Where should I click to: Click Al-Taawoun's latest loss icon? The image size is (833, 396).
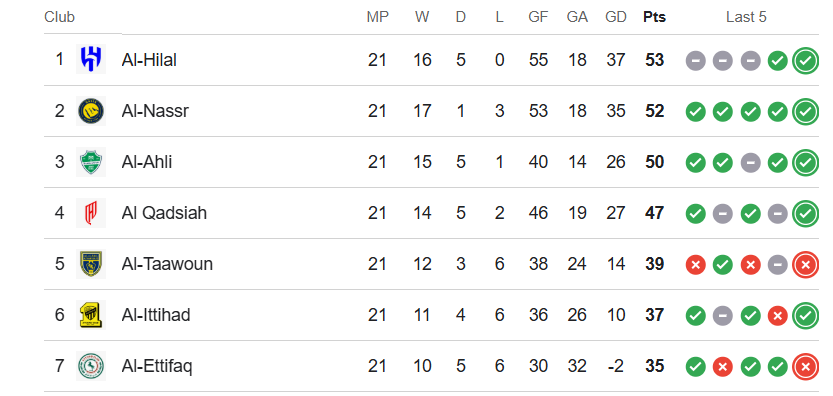tap(805, 265)
